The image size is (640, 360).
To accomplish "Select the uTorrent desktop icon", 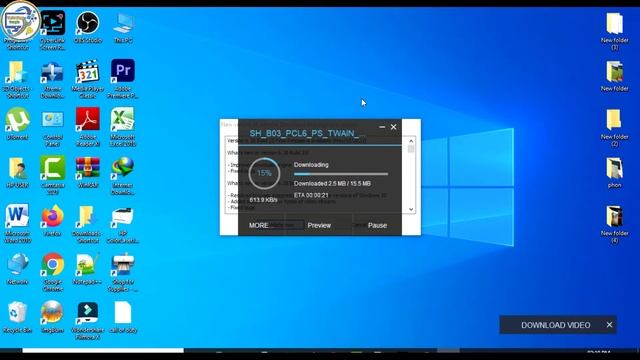I will pos(17,123).
